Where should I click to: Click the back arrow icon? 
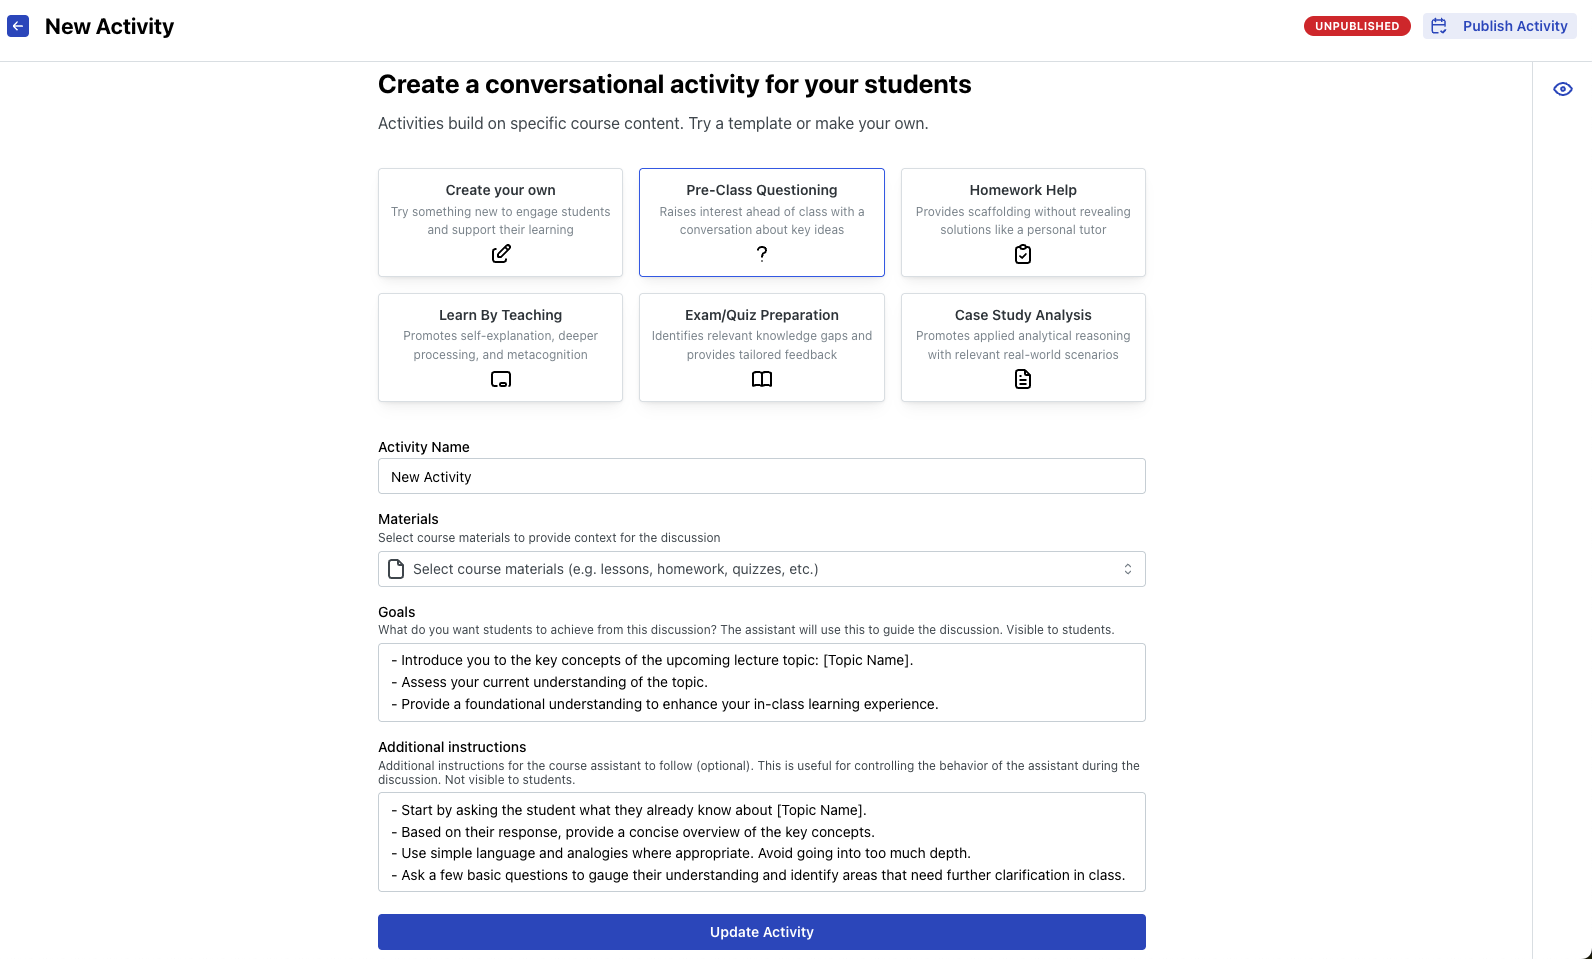pyautogui.click(x=18, y=26)
